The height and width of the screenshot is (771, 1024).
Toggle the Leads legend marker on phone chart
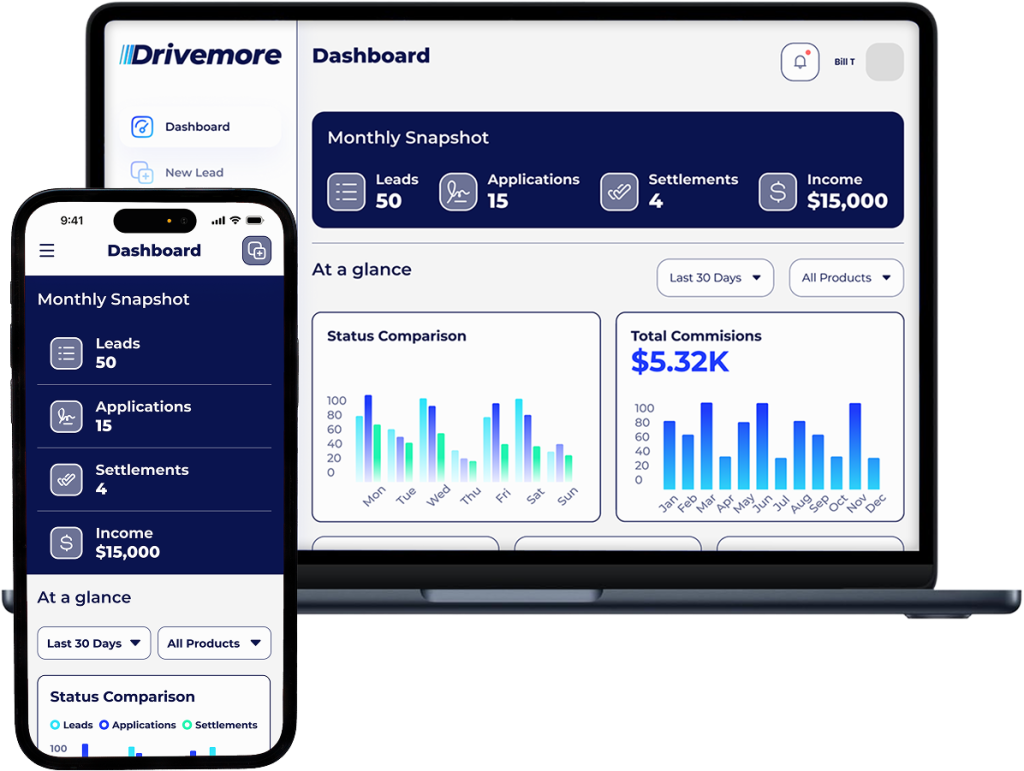55,725
